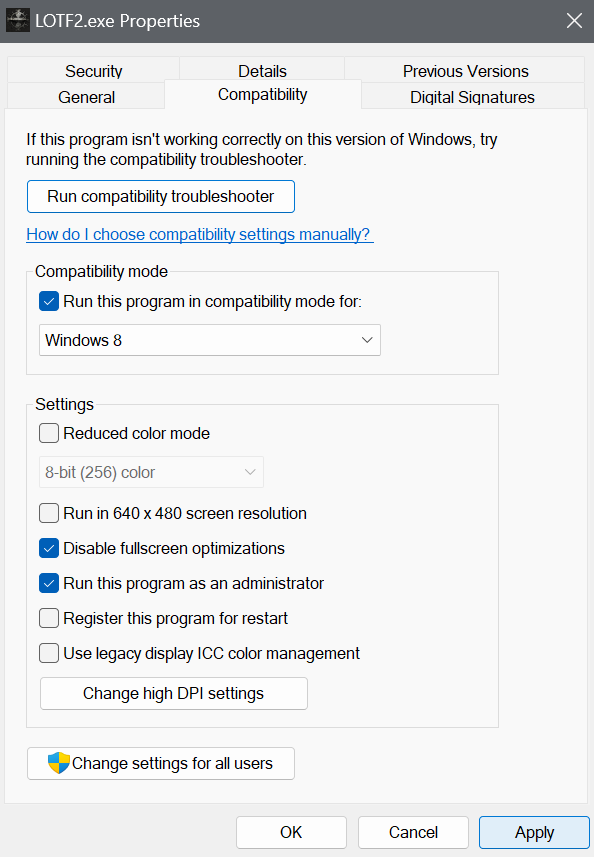Open the Windows 8 compatibility mode dropdown
The width and height of the screenshot is (594, 857).
tap(210, 340)
